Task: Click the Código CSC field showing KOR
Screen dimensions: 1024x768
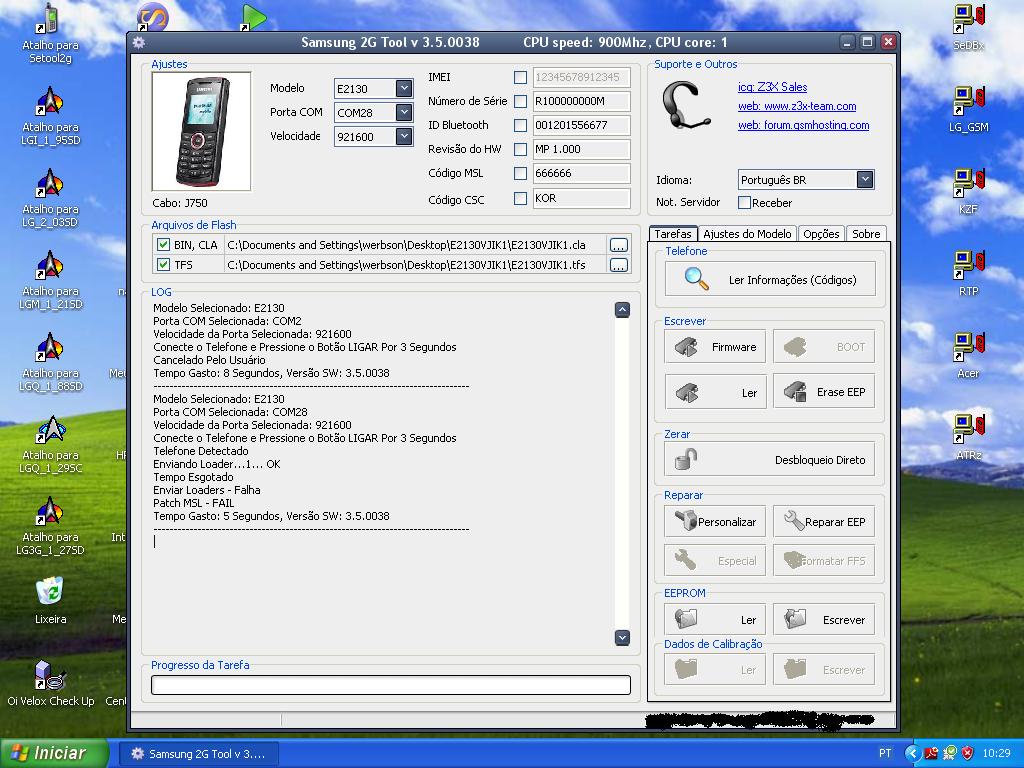Action: coord(581,199)
